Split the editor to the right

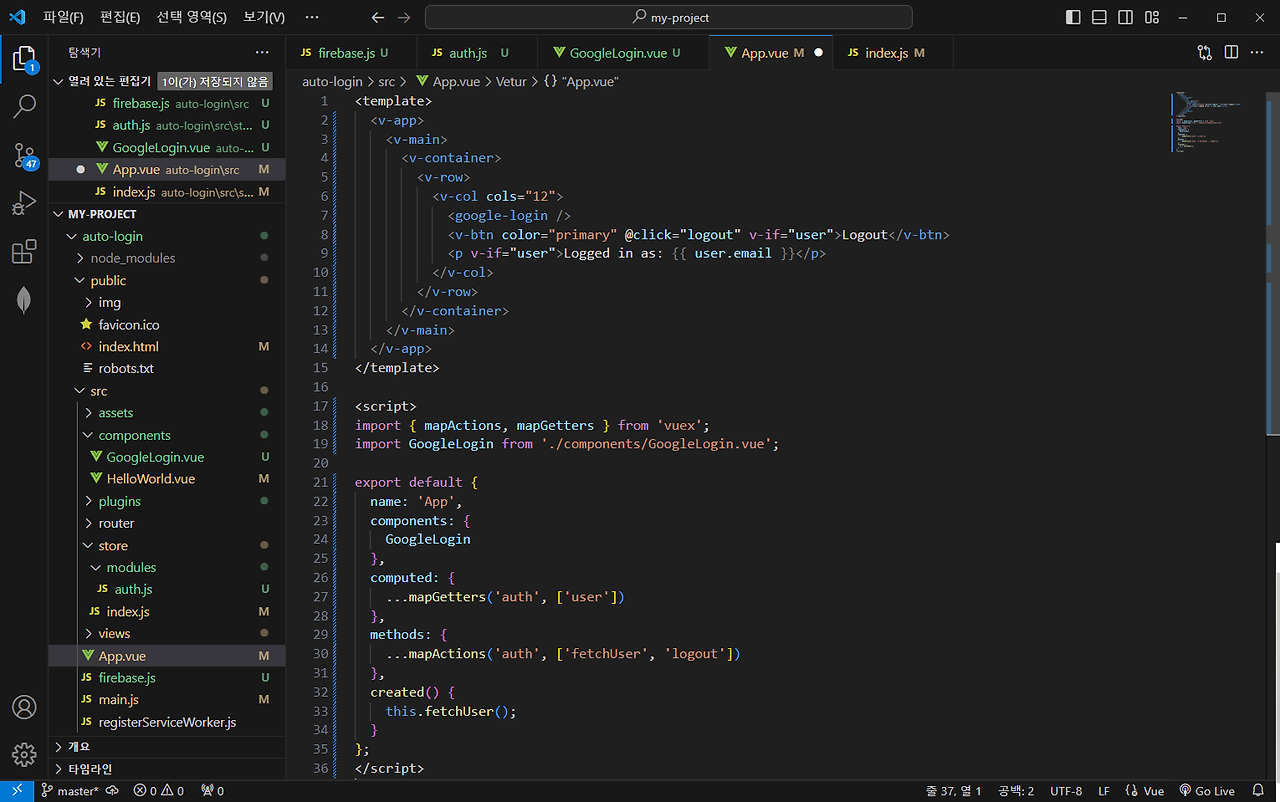[1231, 52]
